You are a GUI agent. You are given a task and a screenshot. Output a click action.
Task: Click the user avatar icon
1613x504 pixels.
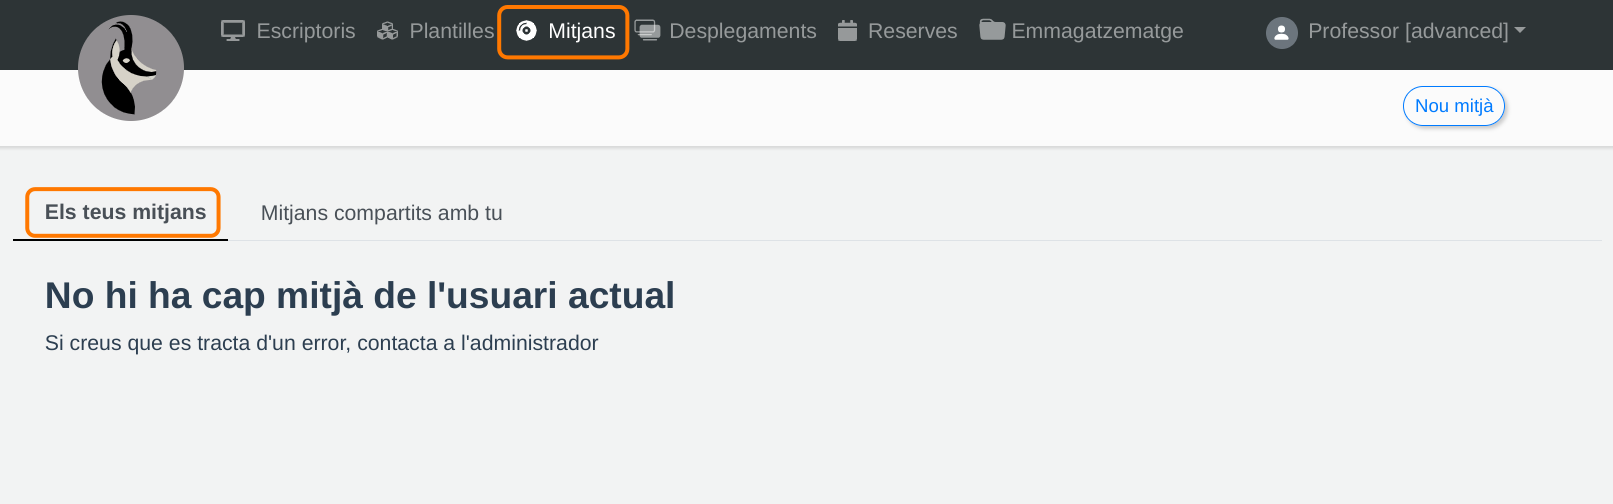(x=1281, y=32)
